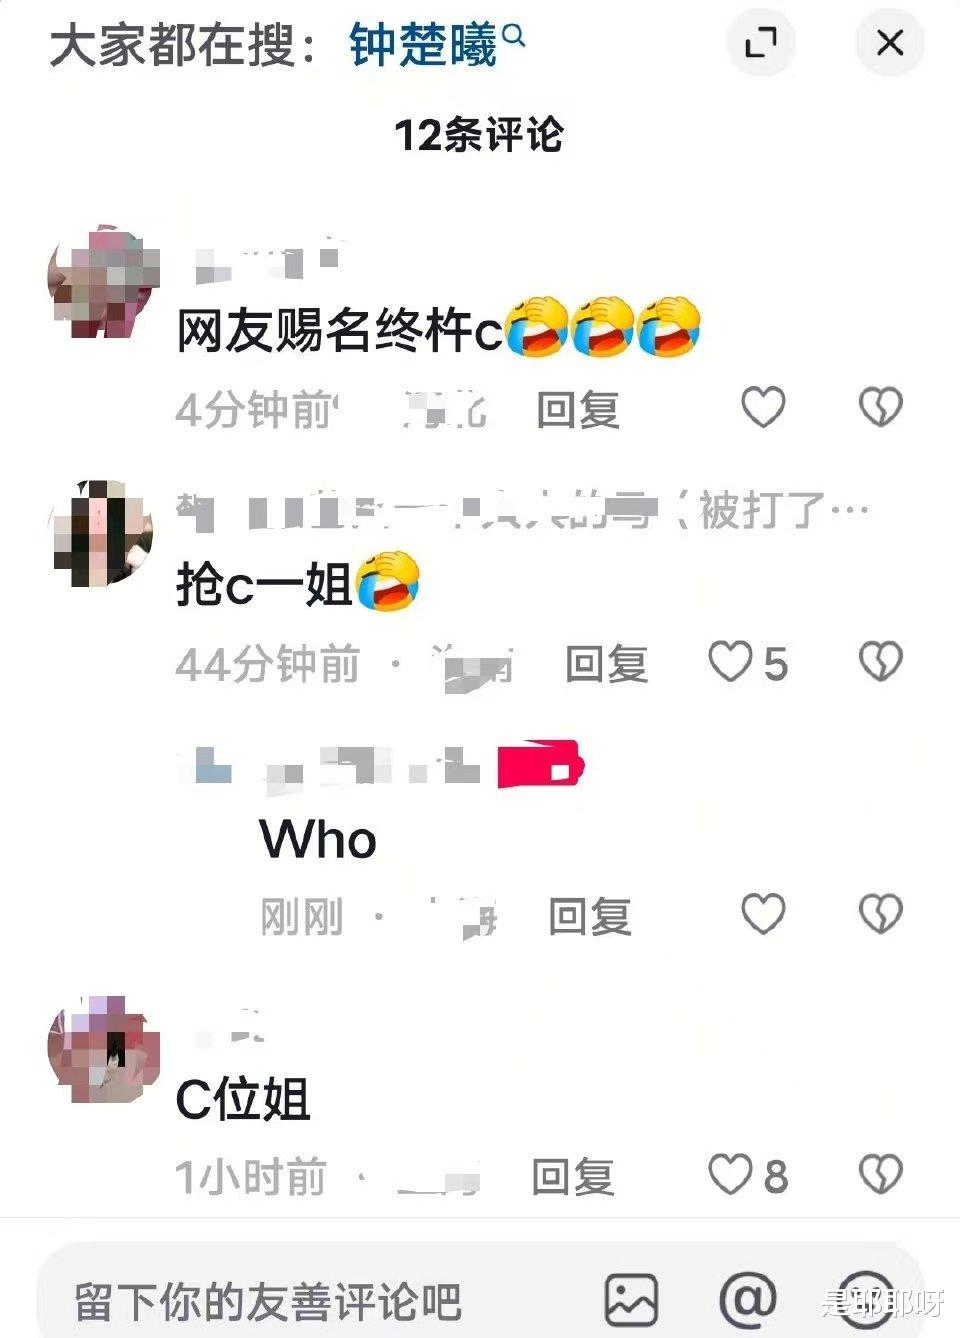Open avatar of the C位姐 commenter
Screen dimensions: 960x1338
[x=104, y=1050]
